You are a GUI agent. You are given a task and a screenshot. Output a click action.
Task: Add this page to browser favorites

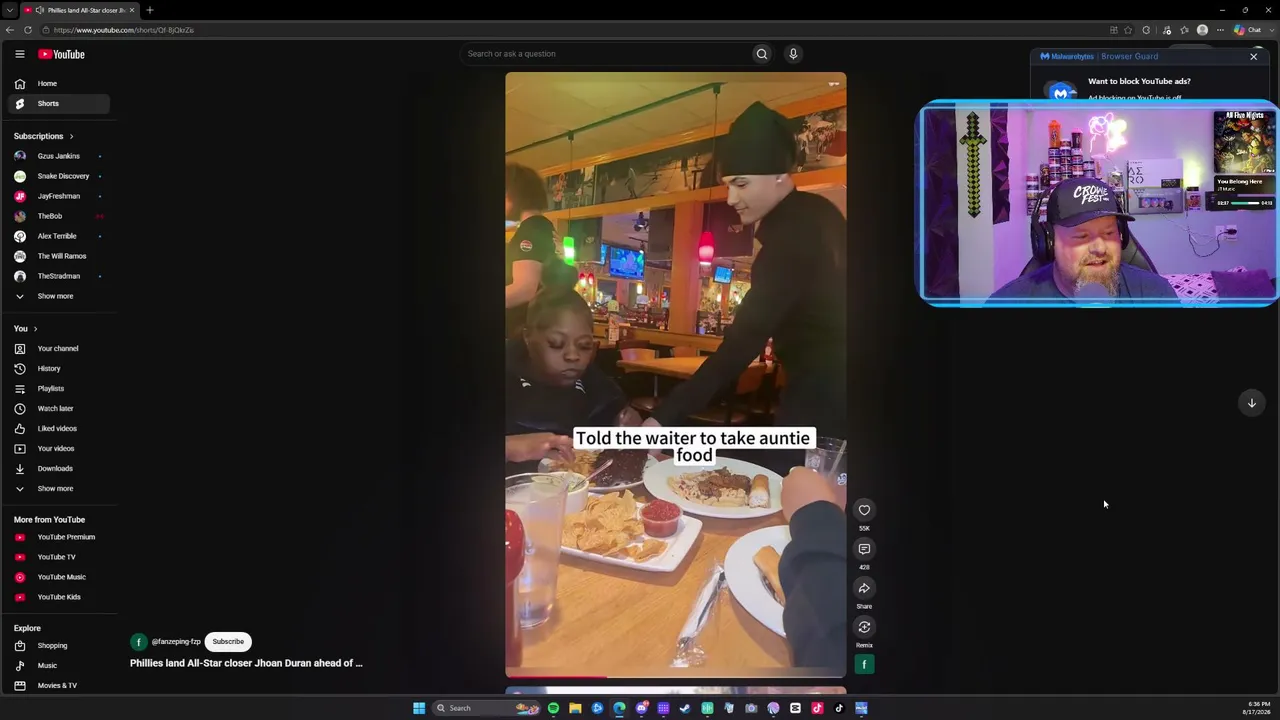click(x=1128, y=30)
